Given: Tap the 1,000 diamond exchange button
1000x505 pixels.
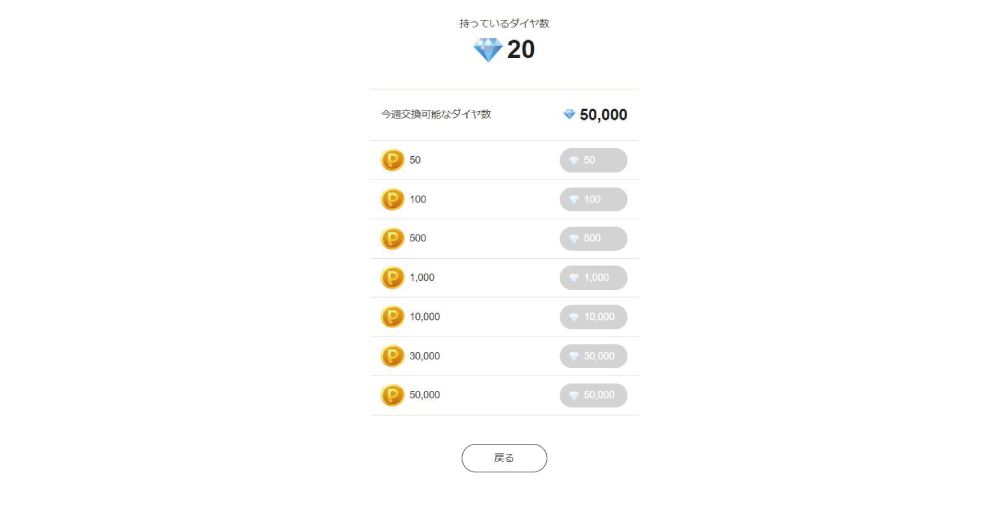Looking at the screenshot, I should pyautogui.click(x=593, y=277).
